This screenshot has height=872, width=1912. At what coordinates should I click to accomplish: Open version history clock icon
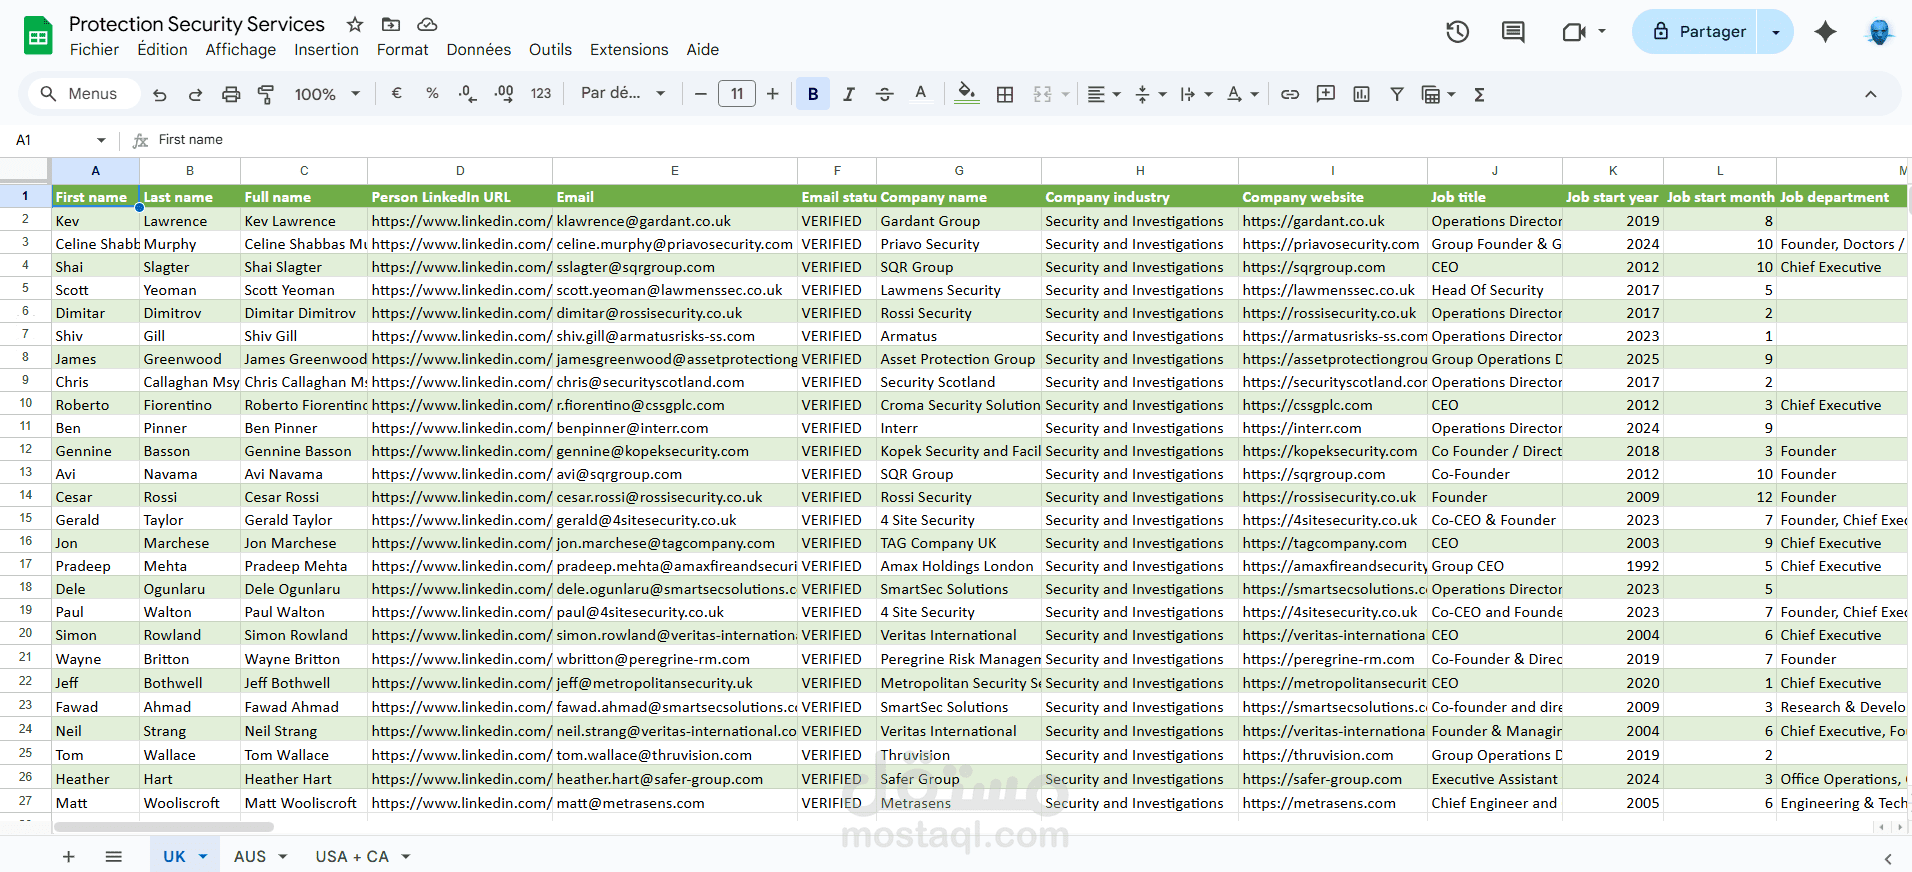[x=1458, y=32]
